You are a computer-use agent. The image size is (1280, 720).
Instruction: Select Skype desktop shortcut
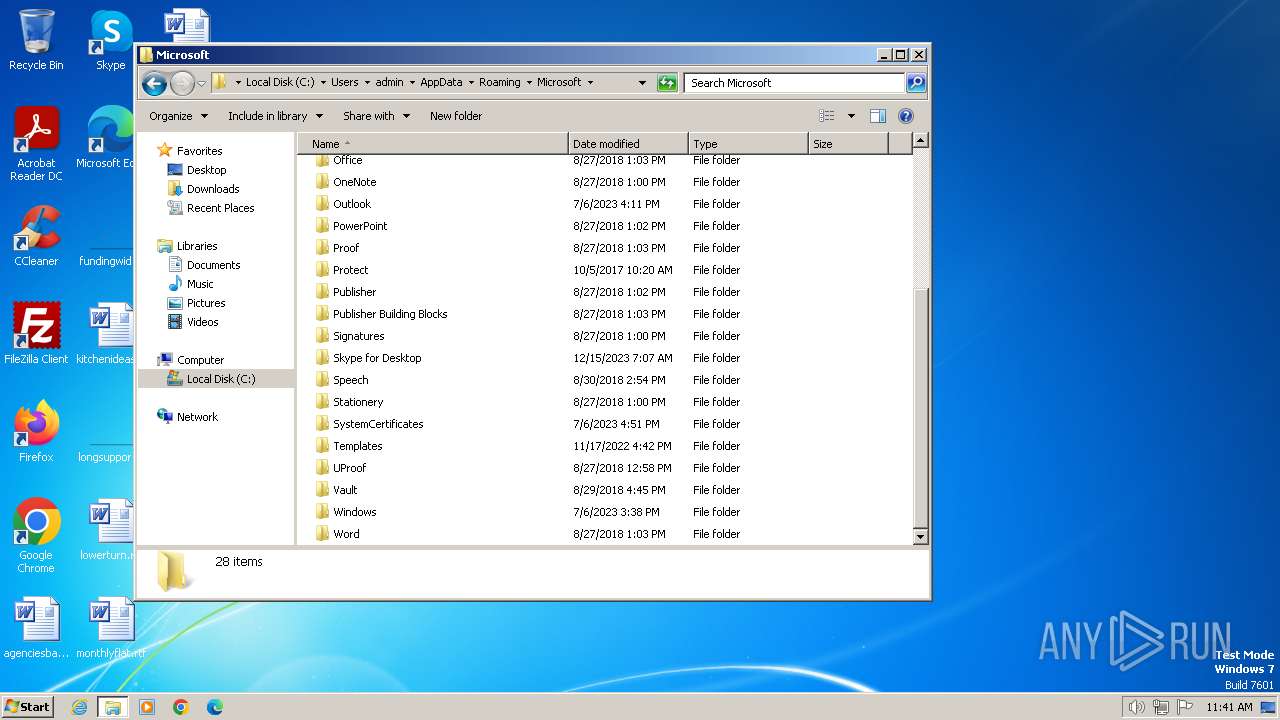pos(110,41)
